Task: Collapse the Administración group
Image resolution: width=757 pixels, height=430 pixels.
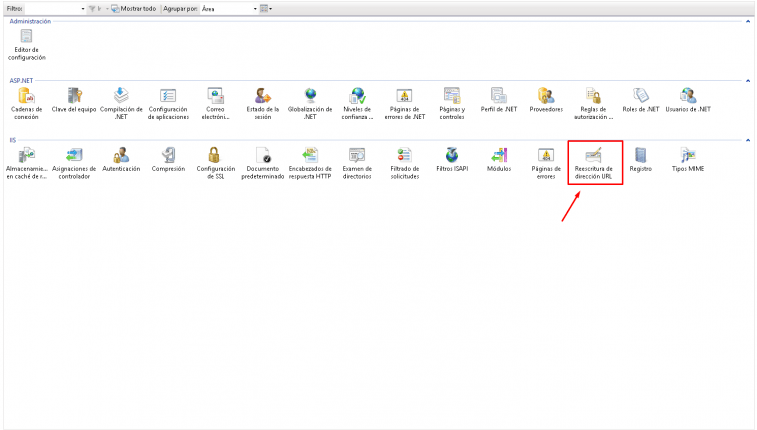Action: click(748, 21)
